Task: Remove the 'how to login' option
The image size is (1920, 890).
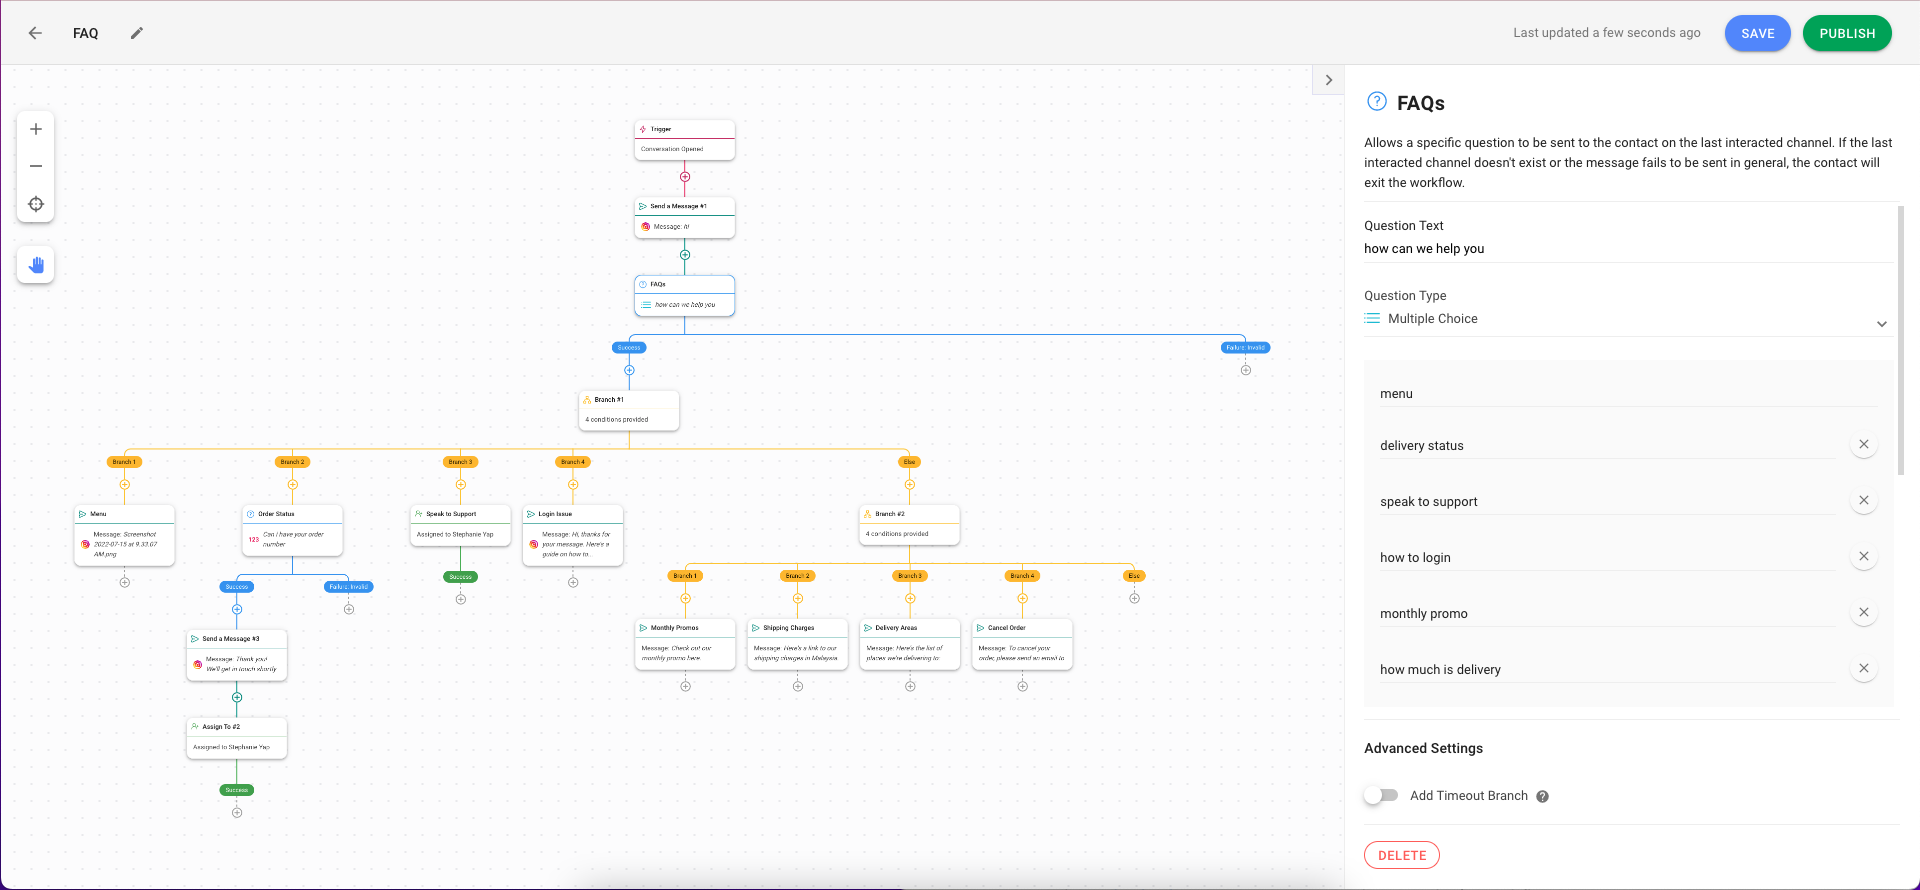Action: tap(1863, 556)
